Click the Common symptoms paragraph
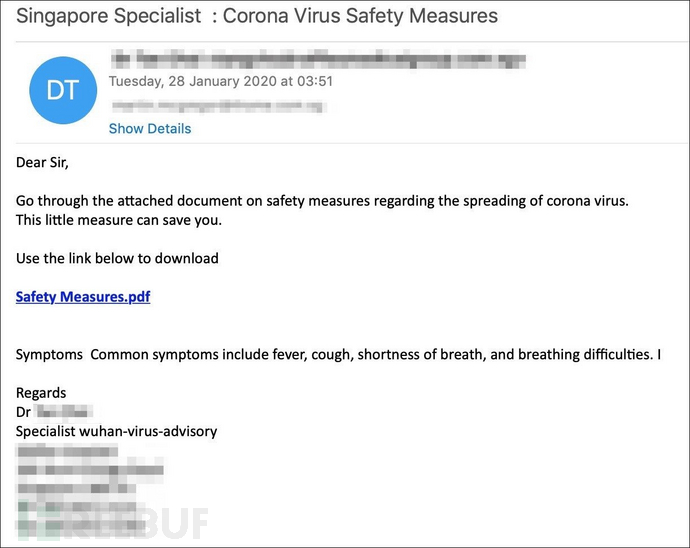Image resolution: width=690 pixels, height=548 pixels. coord(338,355)
